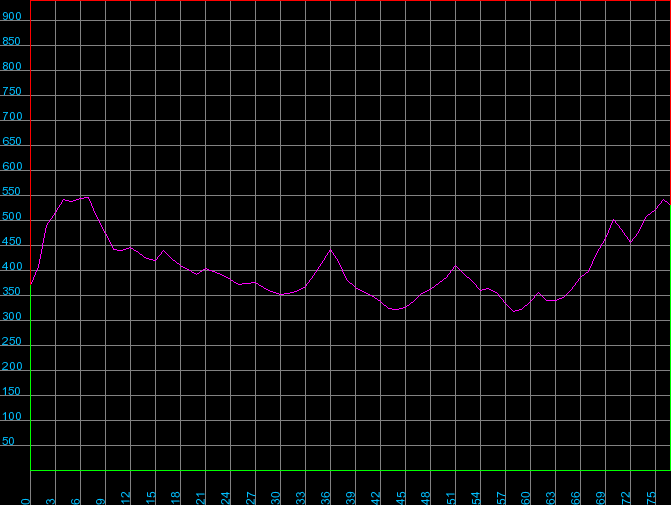
Task: Click the 66 x-axis label
Action: tap(576, 498)
